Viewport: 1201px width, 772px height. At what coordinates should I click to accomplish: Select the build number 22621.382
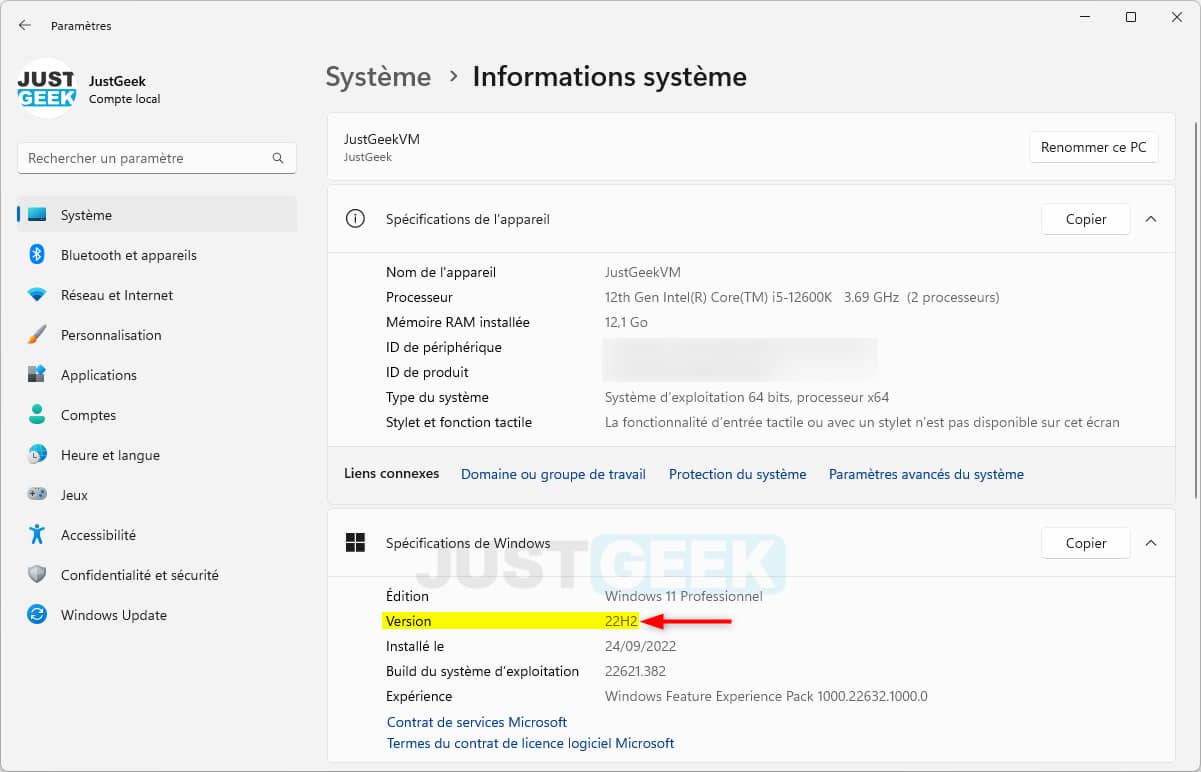click(635, 671)
